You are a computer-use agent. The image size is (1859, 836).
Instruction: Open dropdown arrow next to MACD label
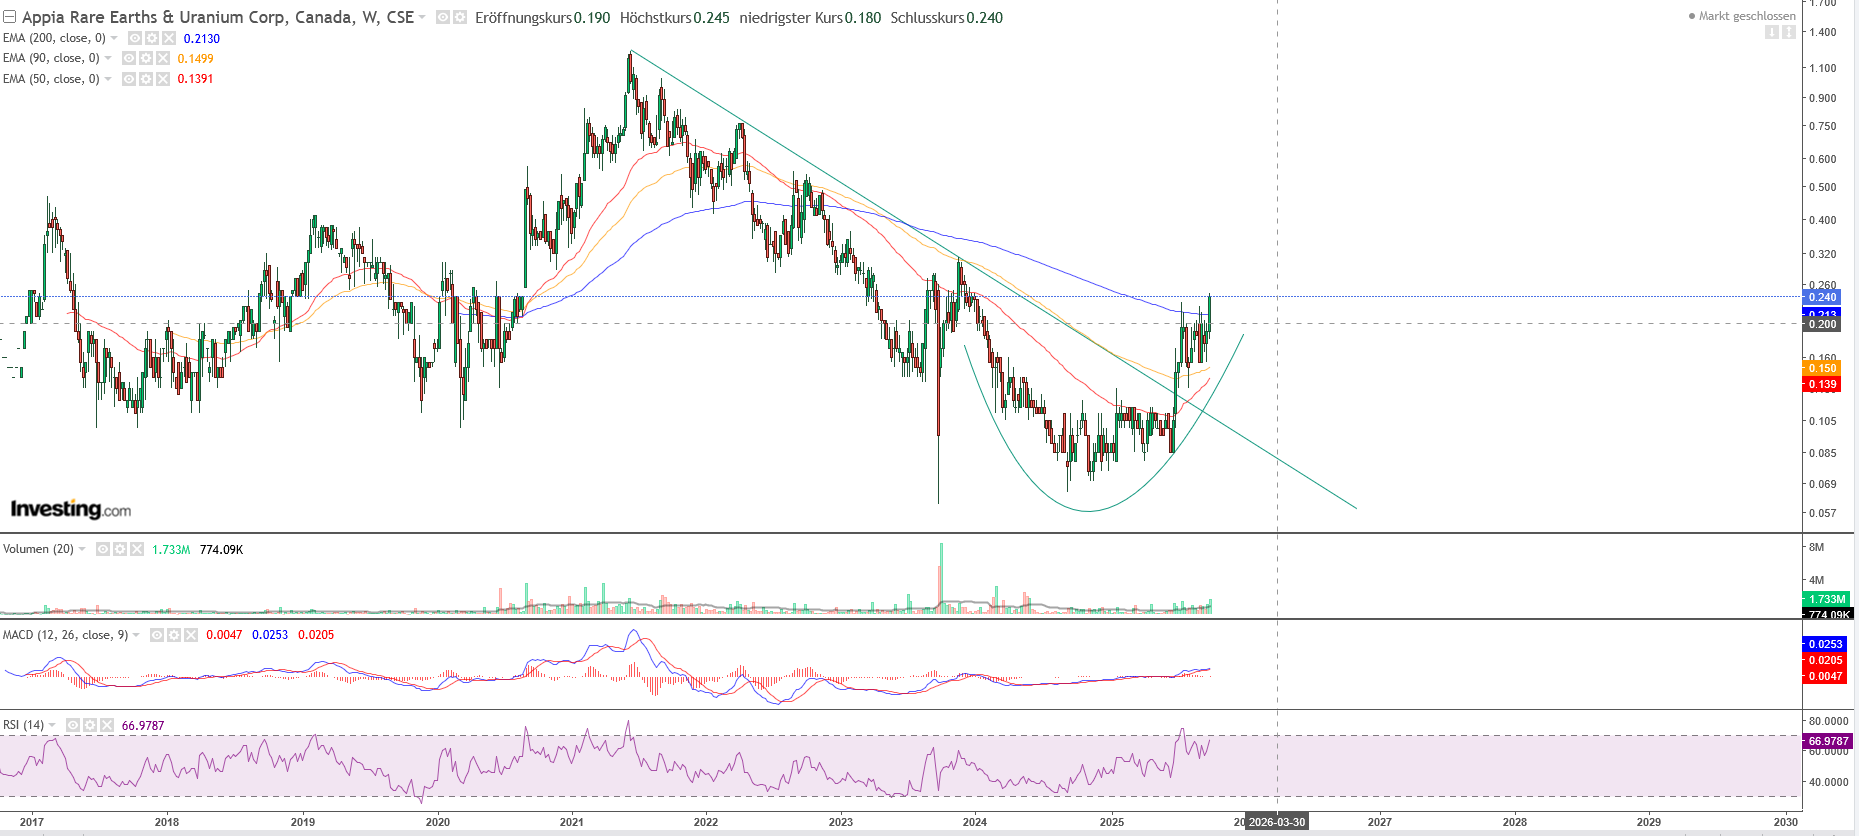tap(137, 635)
